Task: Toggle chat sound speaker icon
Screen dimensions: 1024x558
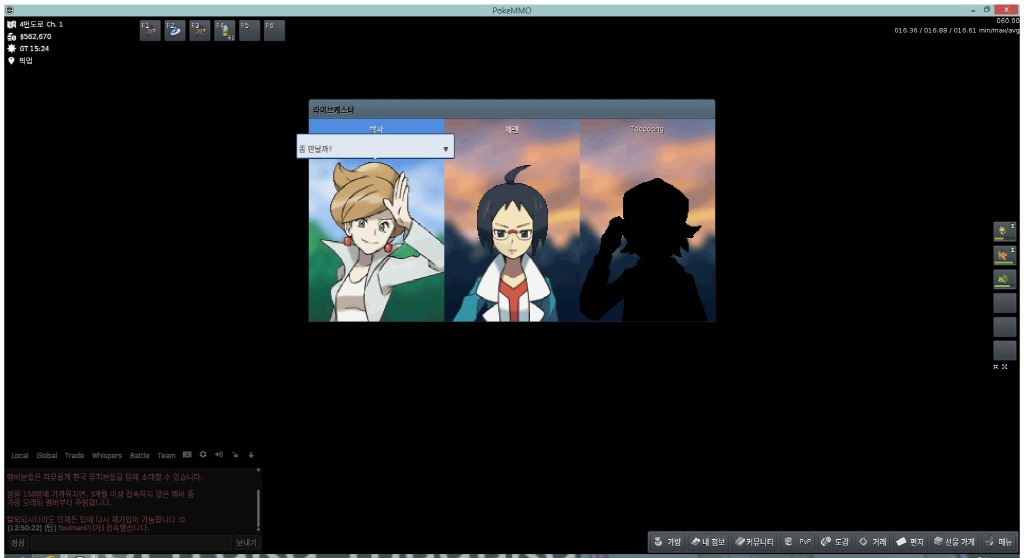Action: pos(219,455)
